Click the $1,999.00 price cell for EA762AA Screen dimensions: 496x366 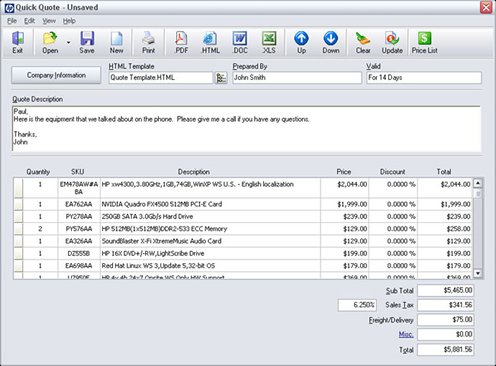pyautogui.click(x=344, y=204)
